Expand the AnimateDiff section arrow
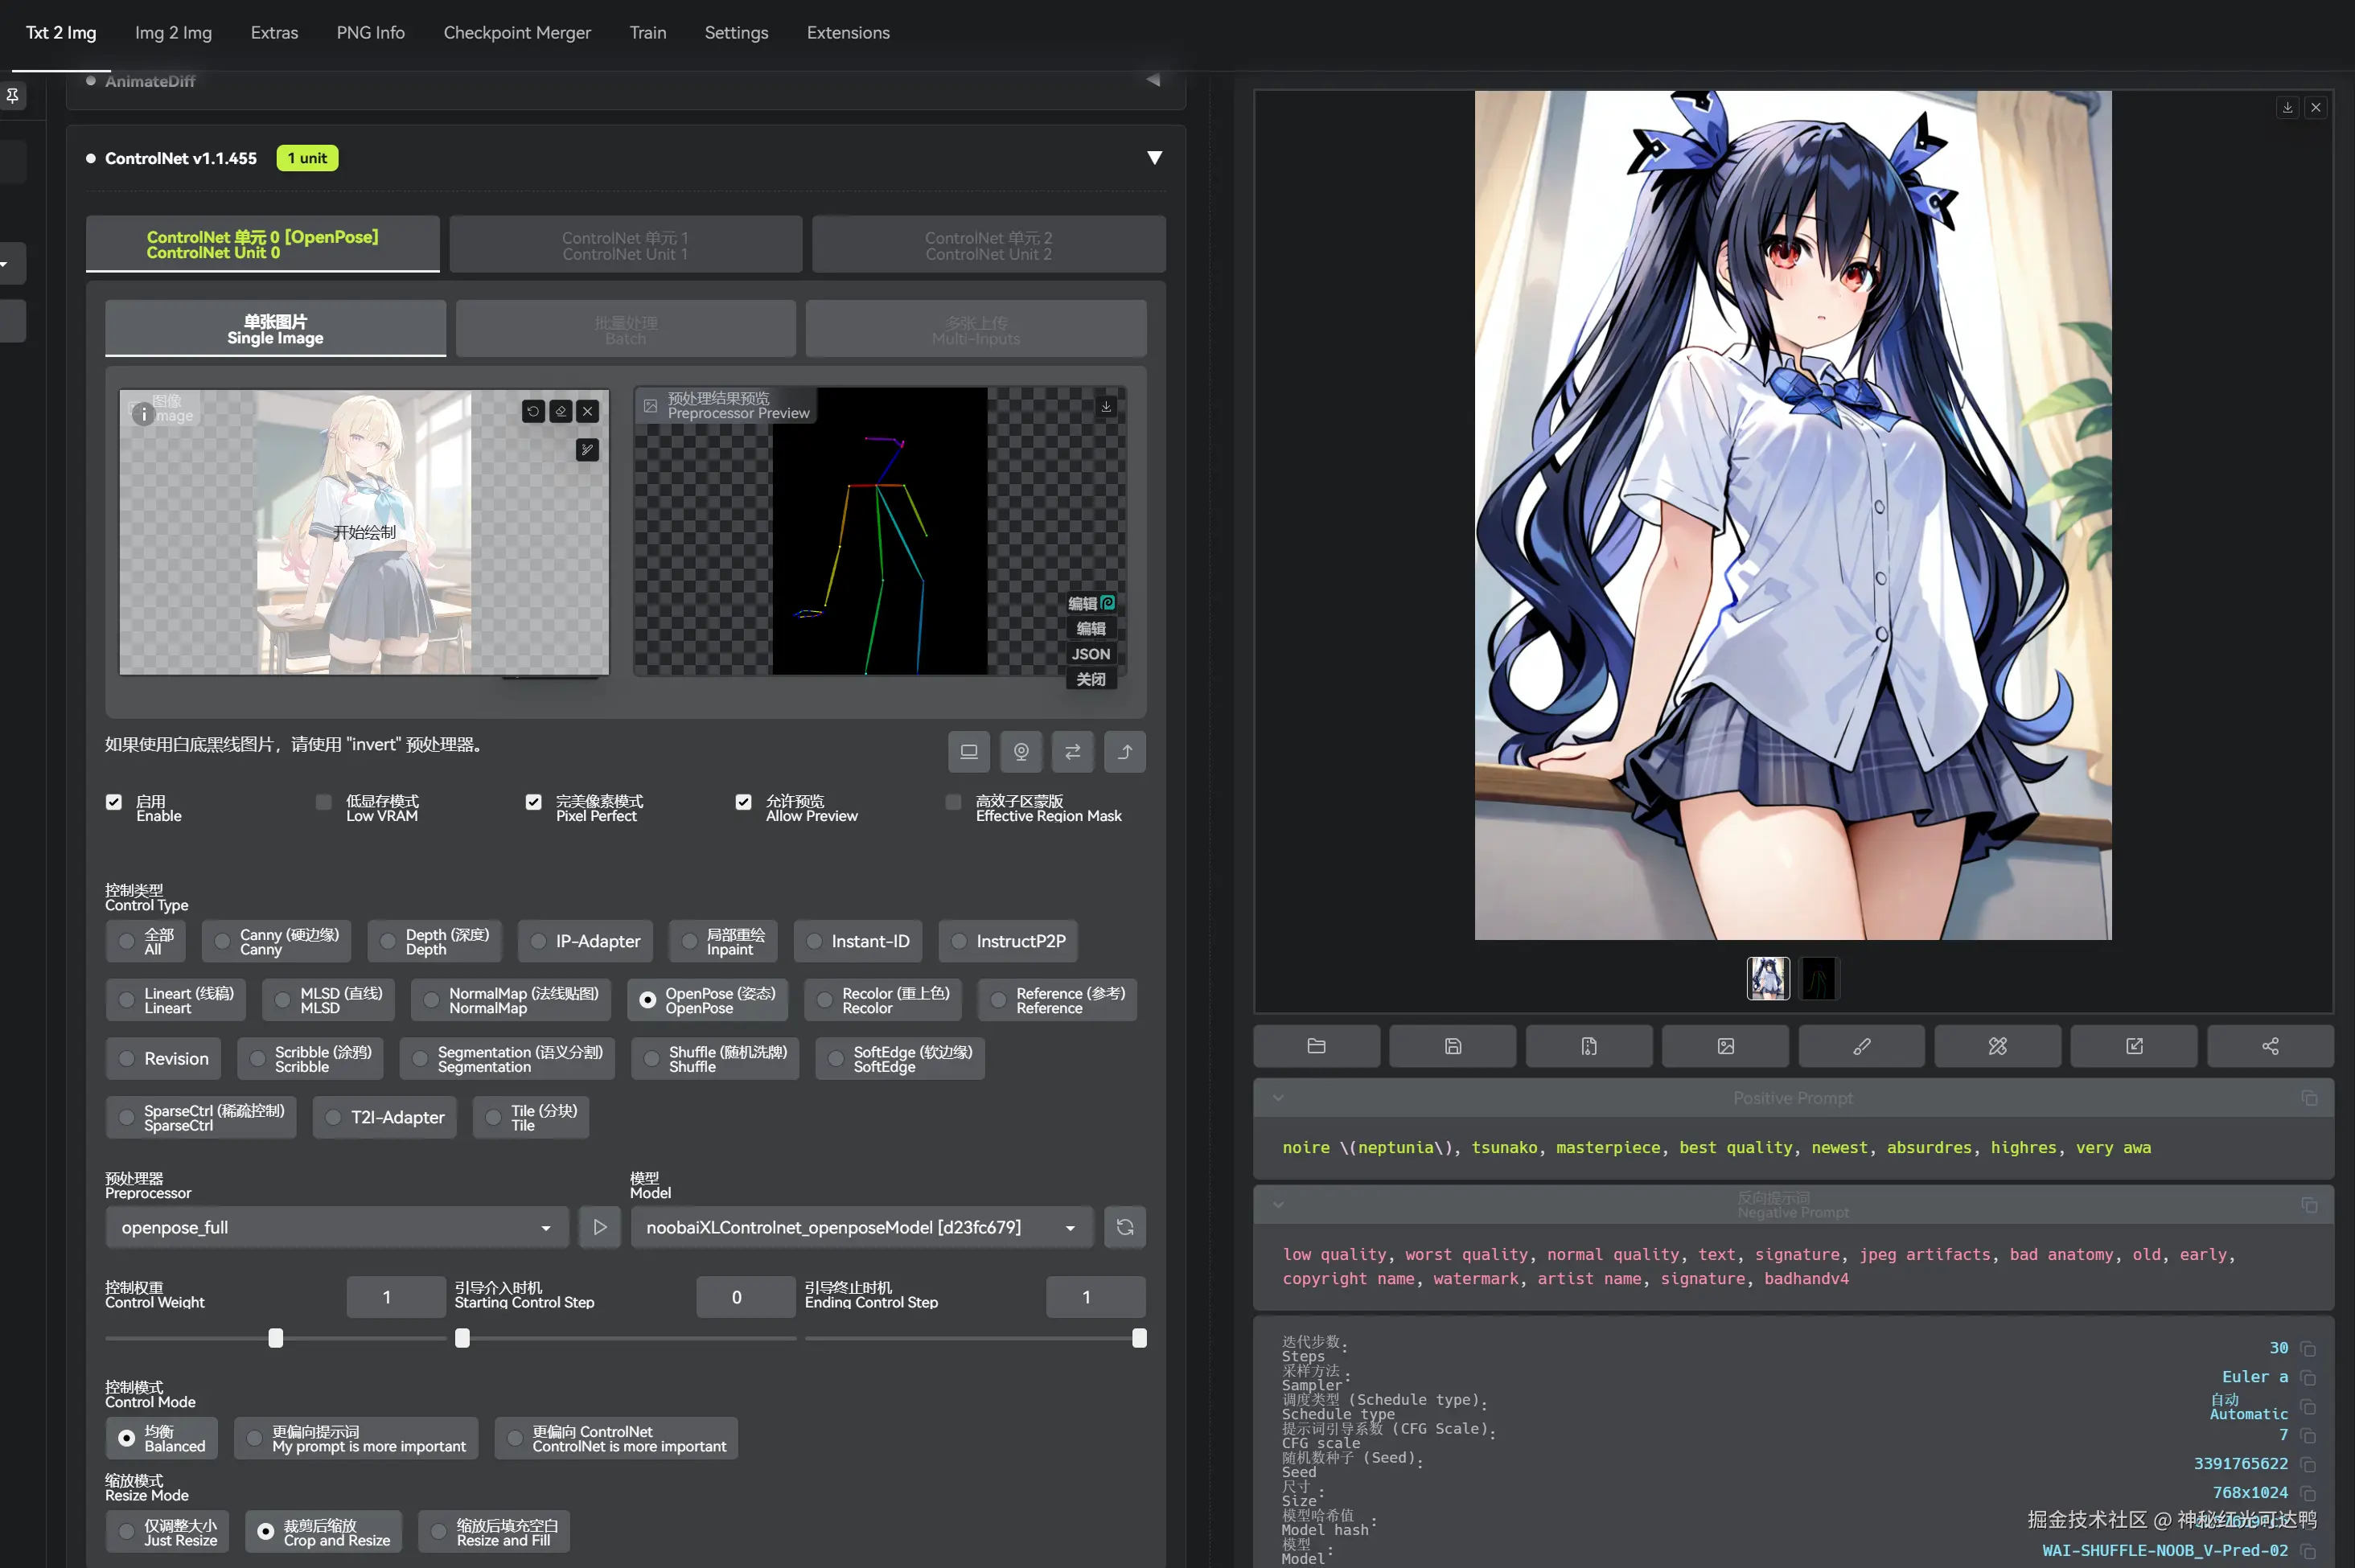The width and height of the screenshot is (2355, 1568). (1153, 80)
